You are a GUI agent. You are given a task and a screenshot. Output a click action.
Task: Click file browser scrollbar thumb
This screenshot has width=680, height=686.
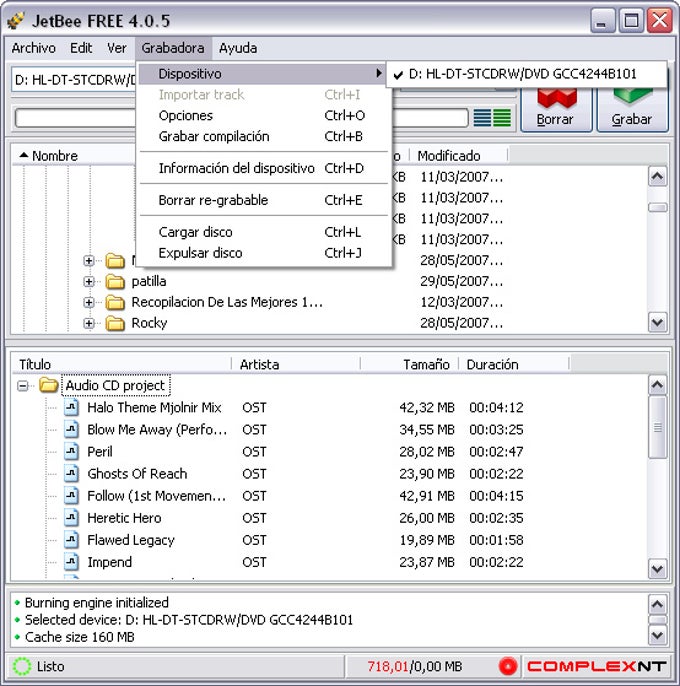pyautogui.click(x=658, y=207)
